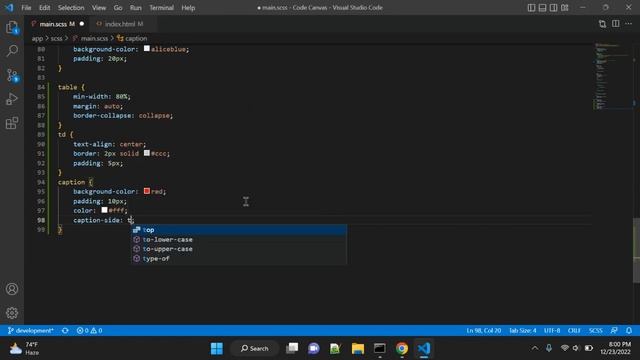The height and width of the screenshot is (360, 640).
Task: Switch to the index.html tab
Action: pyautogui.click(x=123, y=24)
